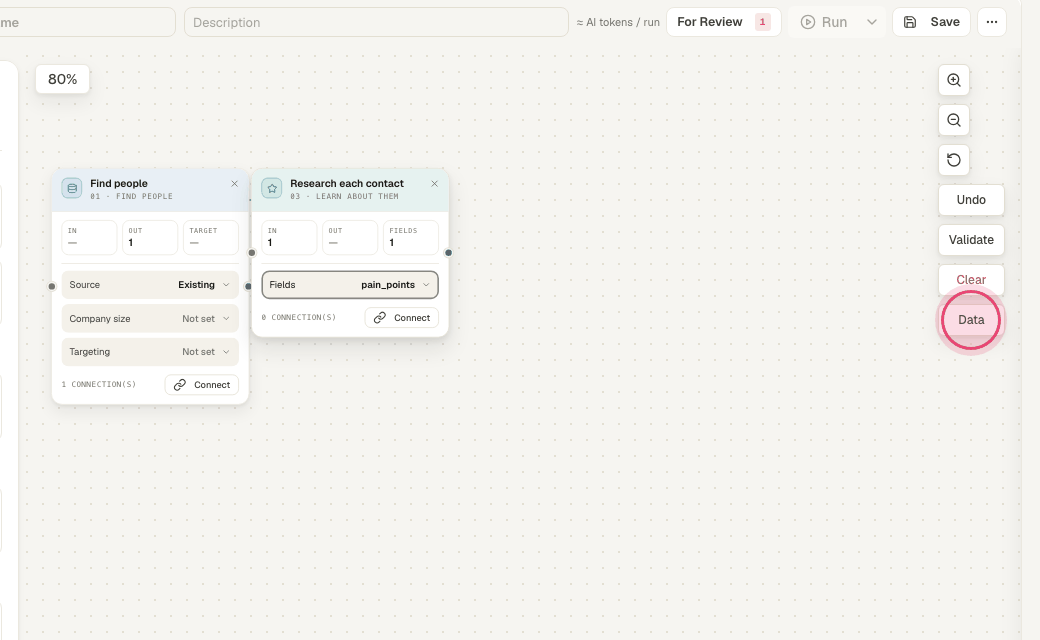
Task: Close the Research each contact node
Action: point(434,184)
